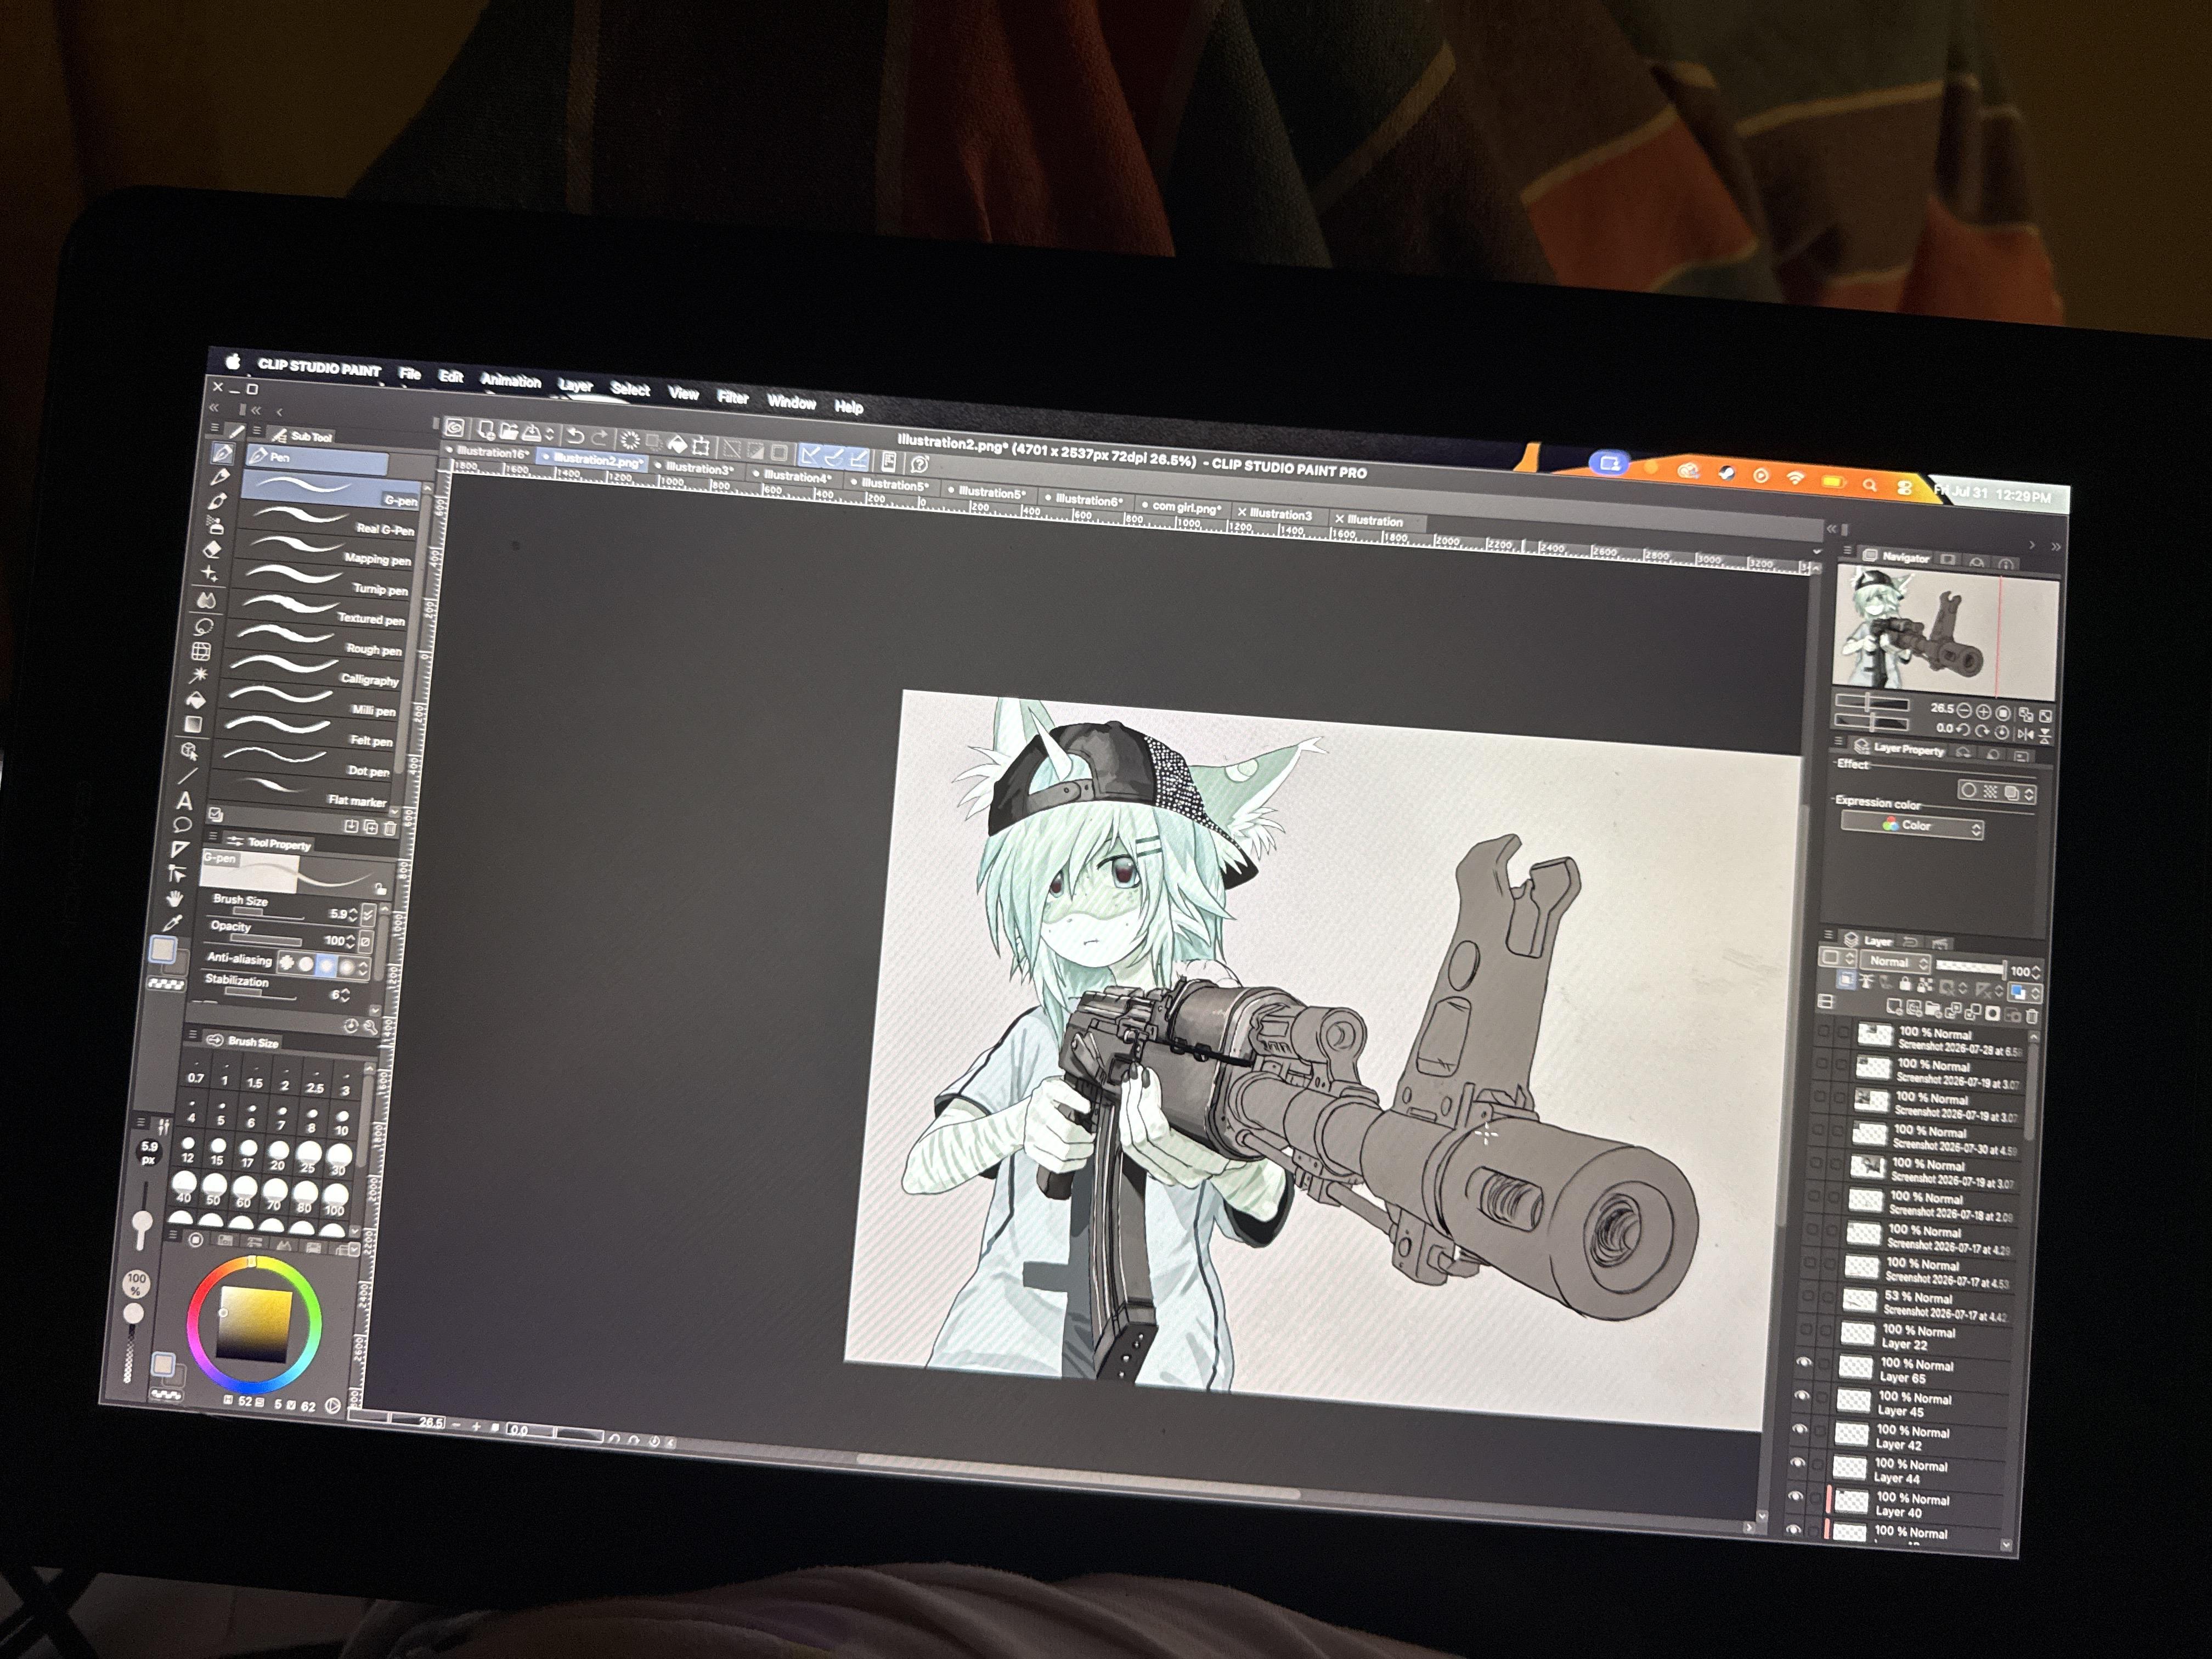
Task: Switch to the Illustration3* tab
Action: coord(698,469)
